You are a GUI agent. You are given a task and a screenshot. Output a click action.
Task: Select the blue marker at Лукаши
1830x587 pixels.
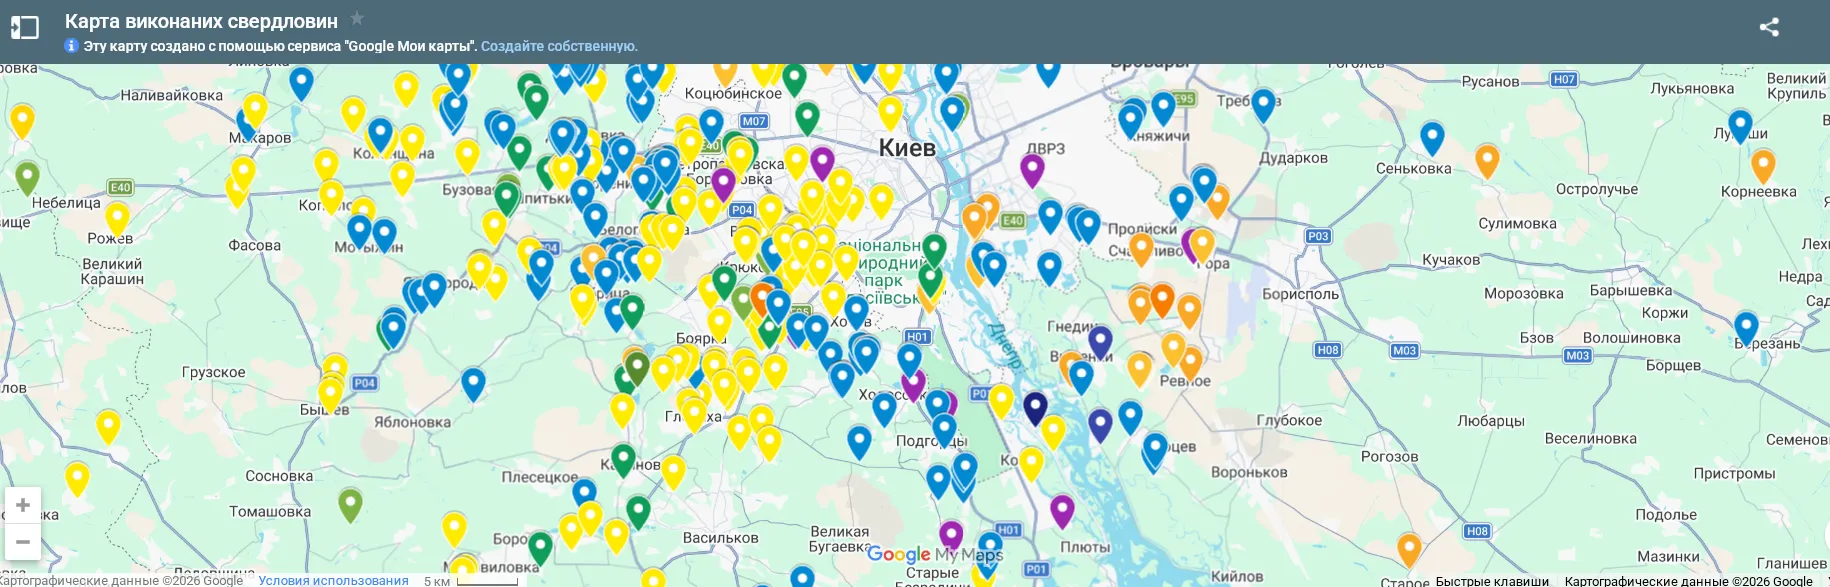click(x=1740, y=127)
